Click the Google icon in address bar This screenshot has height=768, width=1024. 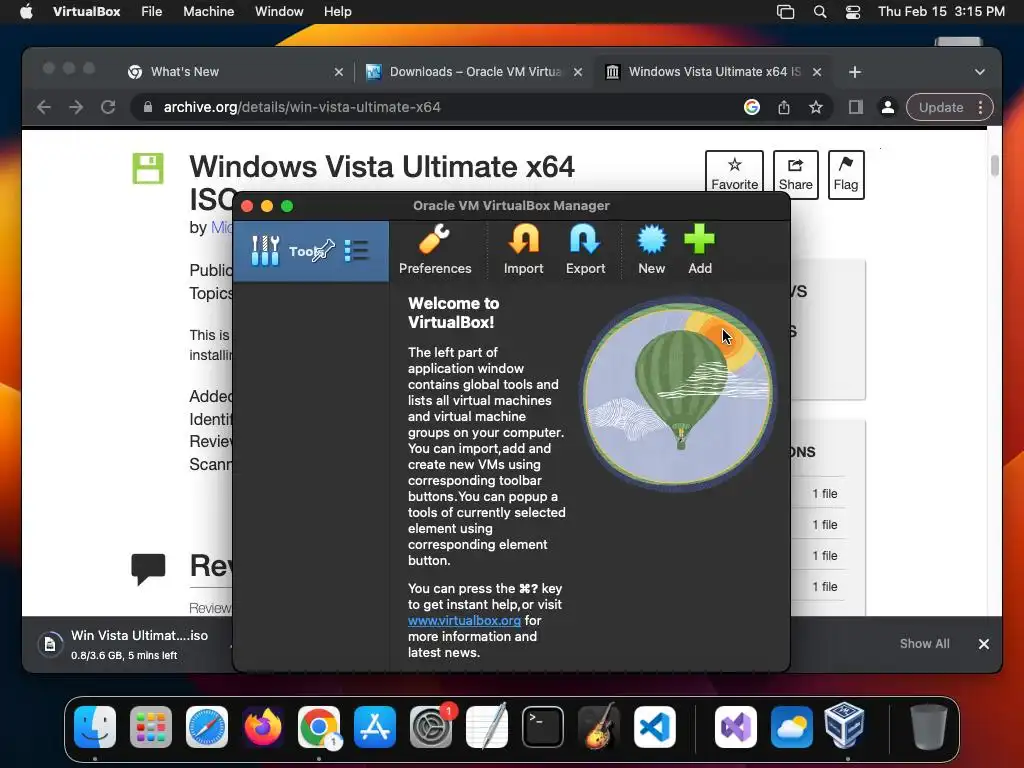click(x=752, y=107)
